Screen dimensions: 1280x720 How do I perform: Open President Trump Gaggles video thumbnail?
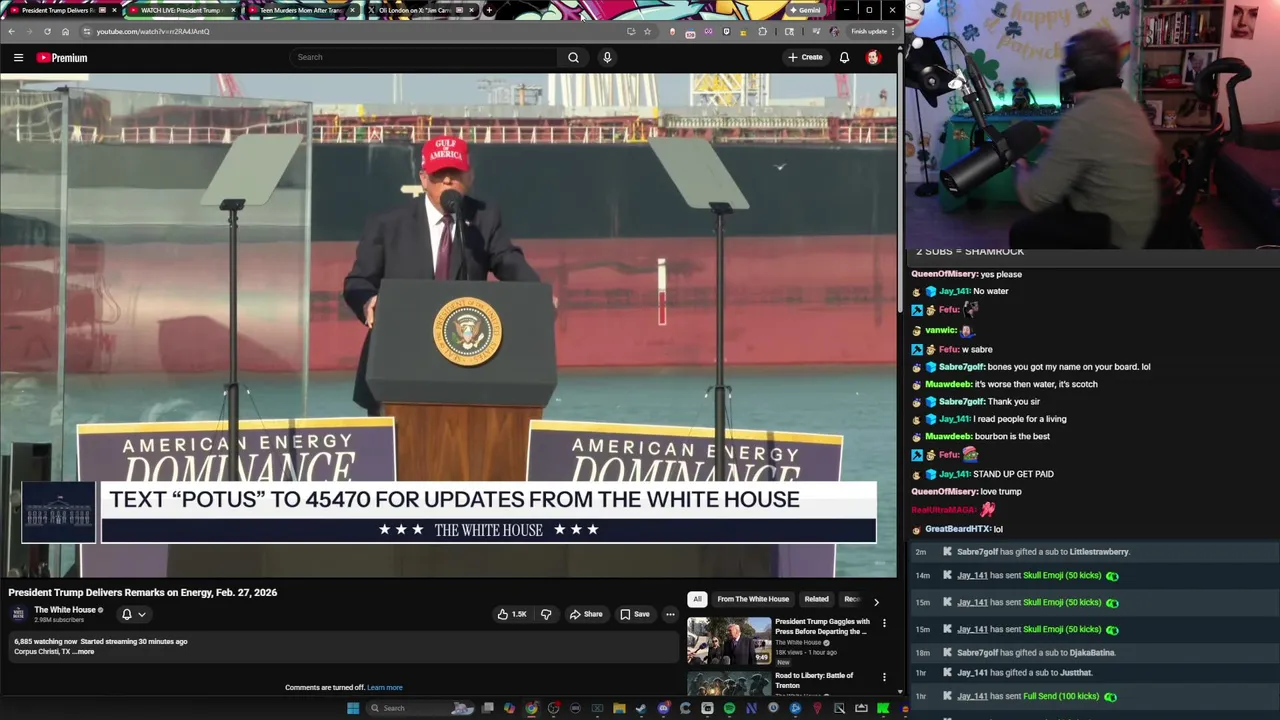pyautogui.click(x=729, y=641)
